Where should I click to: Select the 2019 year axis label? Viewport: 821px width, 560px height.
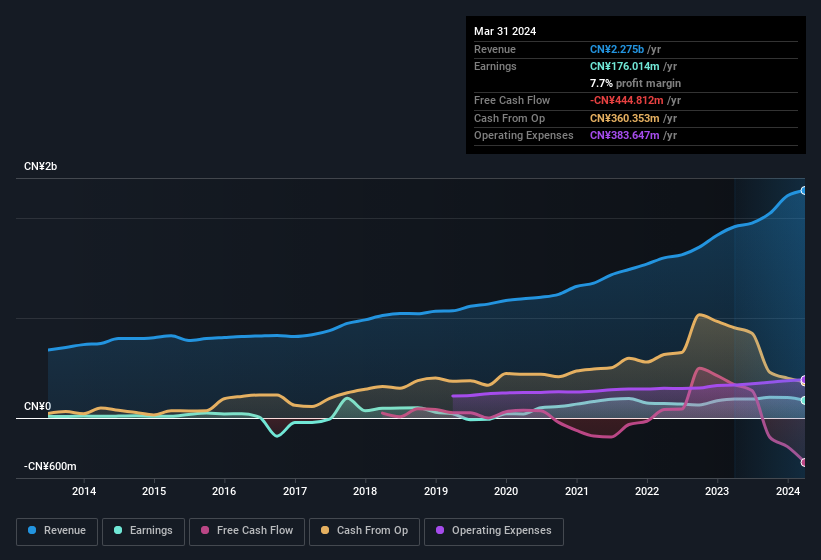pyautogui.click(x=436, y=491)
